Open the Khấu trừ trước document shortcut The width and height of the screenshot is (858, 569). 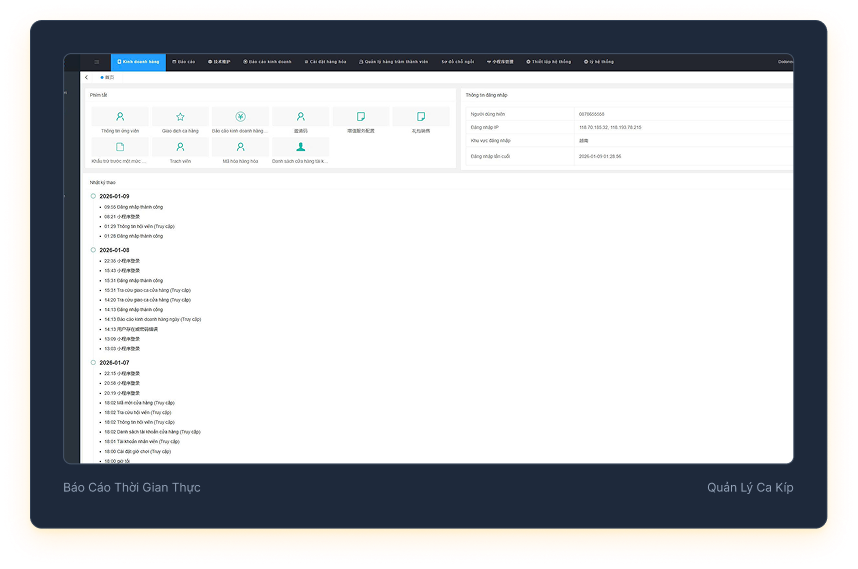click(120, 148)
